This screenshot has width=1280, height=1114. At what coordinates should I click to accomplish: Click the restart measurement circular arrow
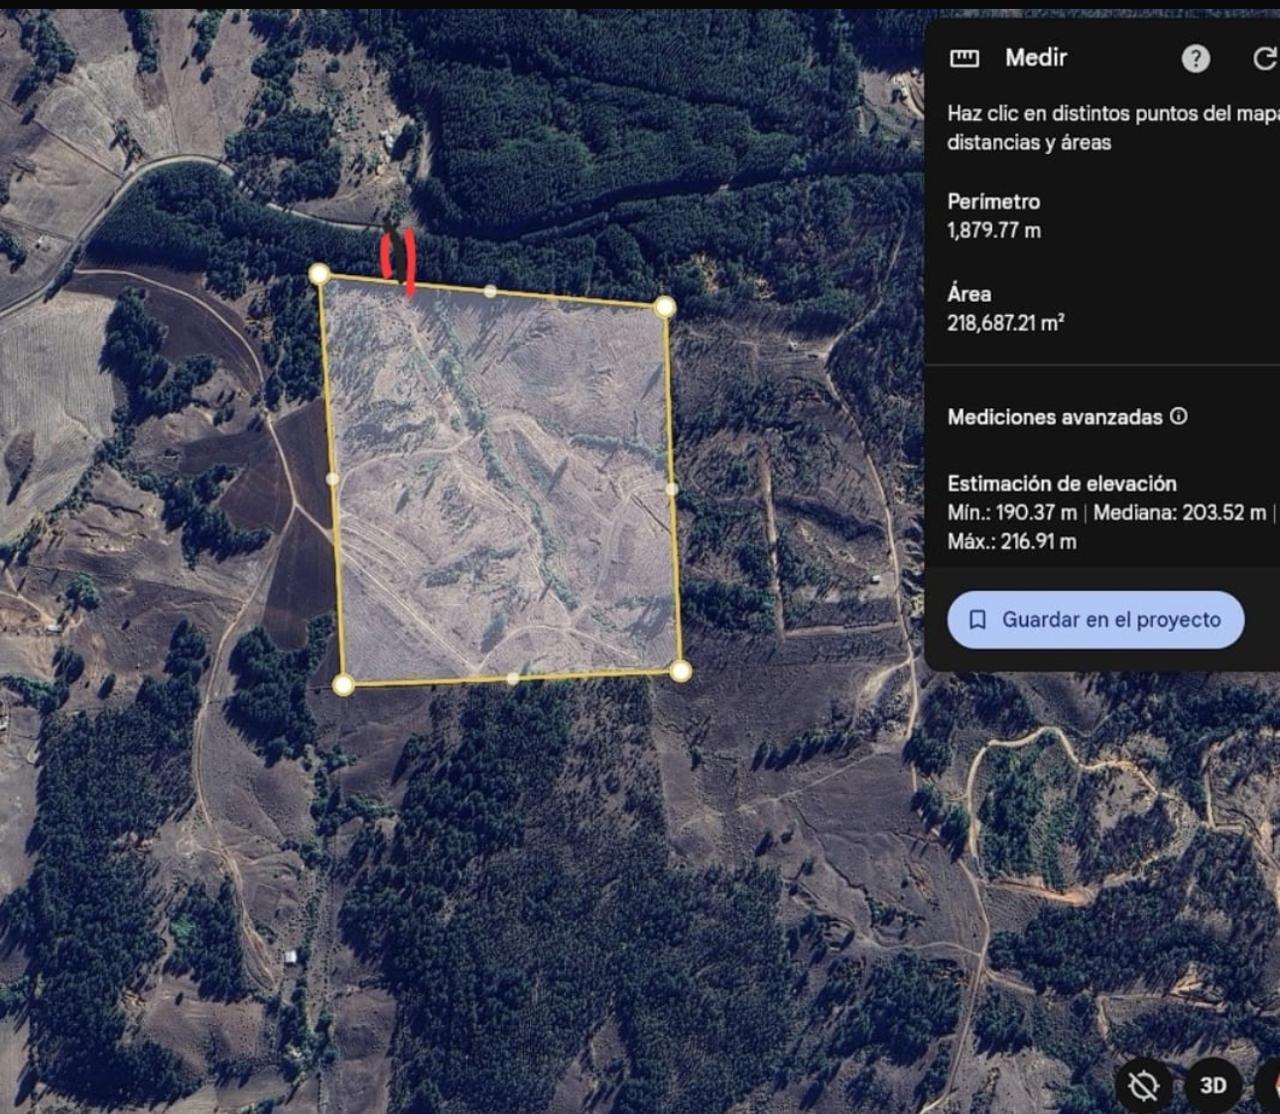1265,59
